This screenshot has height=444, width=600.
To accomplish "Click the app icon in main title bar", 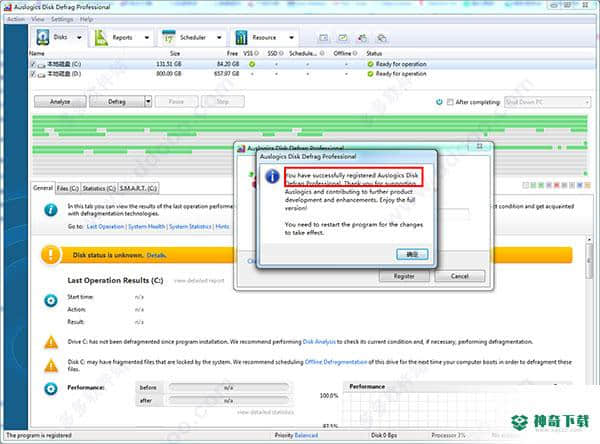I will tap(7, 7).
